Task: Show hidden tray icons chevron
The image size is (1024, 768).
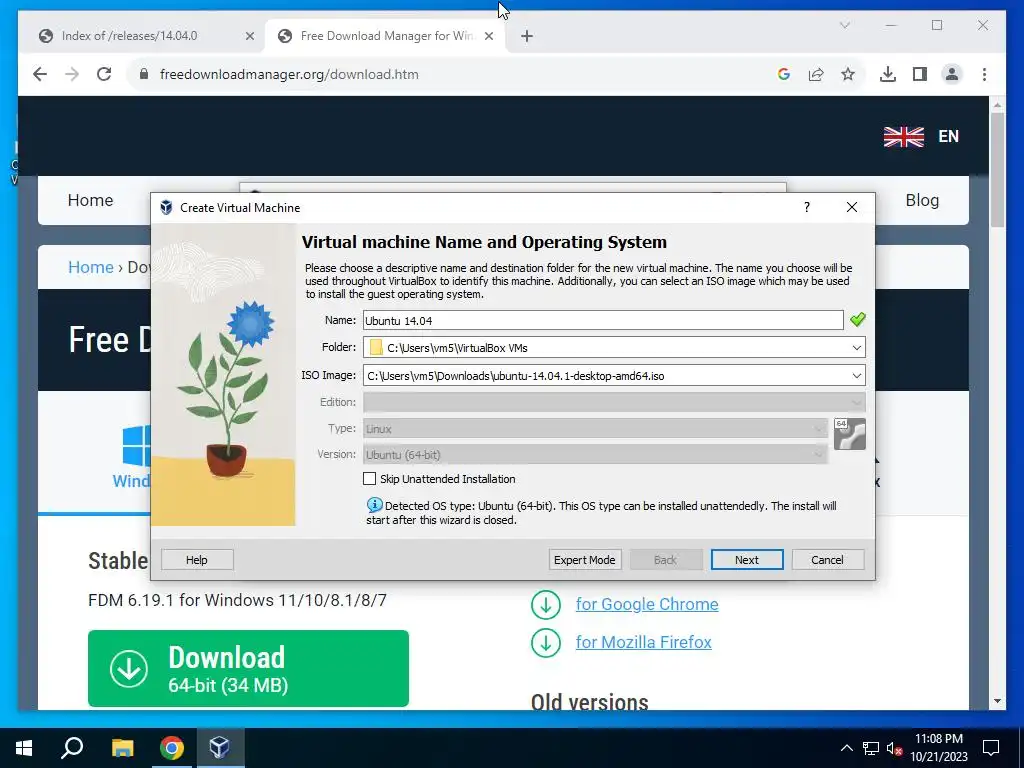Action: [x=846, y=748]
